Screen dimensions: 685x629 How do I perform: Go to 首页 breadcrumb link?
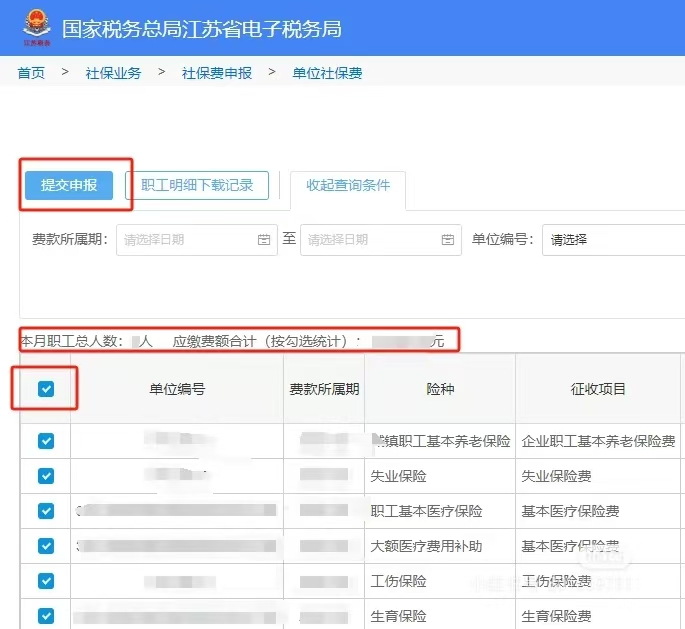pos(31,73)
